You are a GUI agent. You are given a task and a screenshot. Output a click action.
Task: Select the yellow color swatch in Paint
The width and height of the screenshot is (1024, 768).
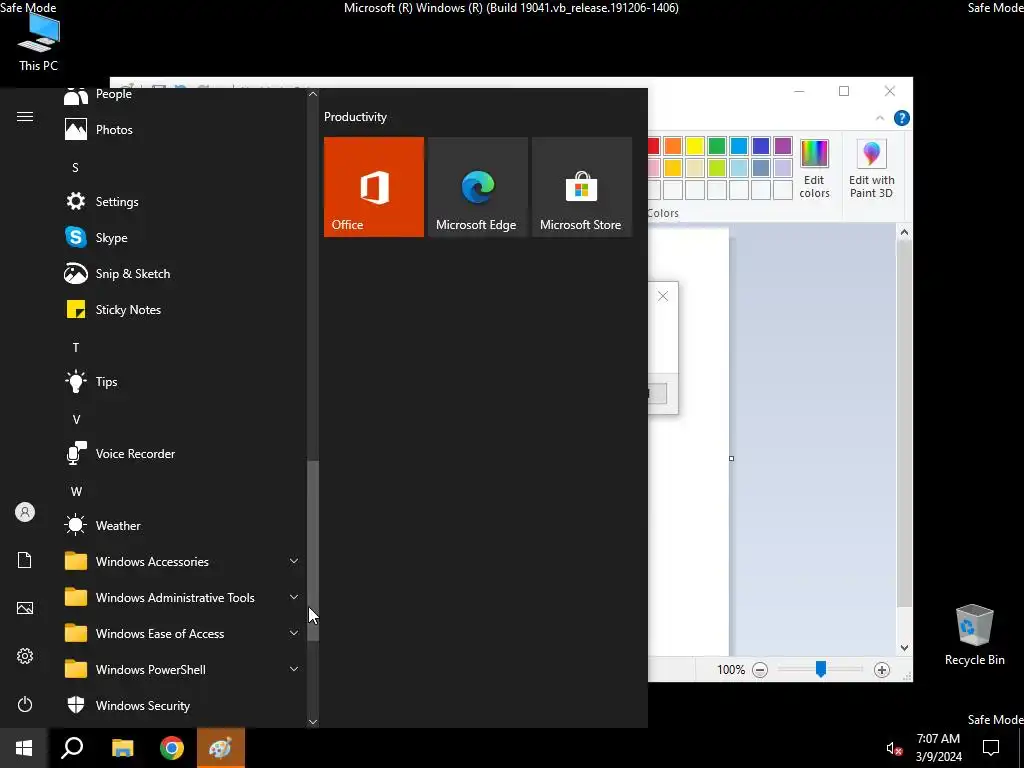click(x=695, y=146)
